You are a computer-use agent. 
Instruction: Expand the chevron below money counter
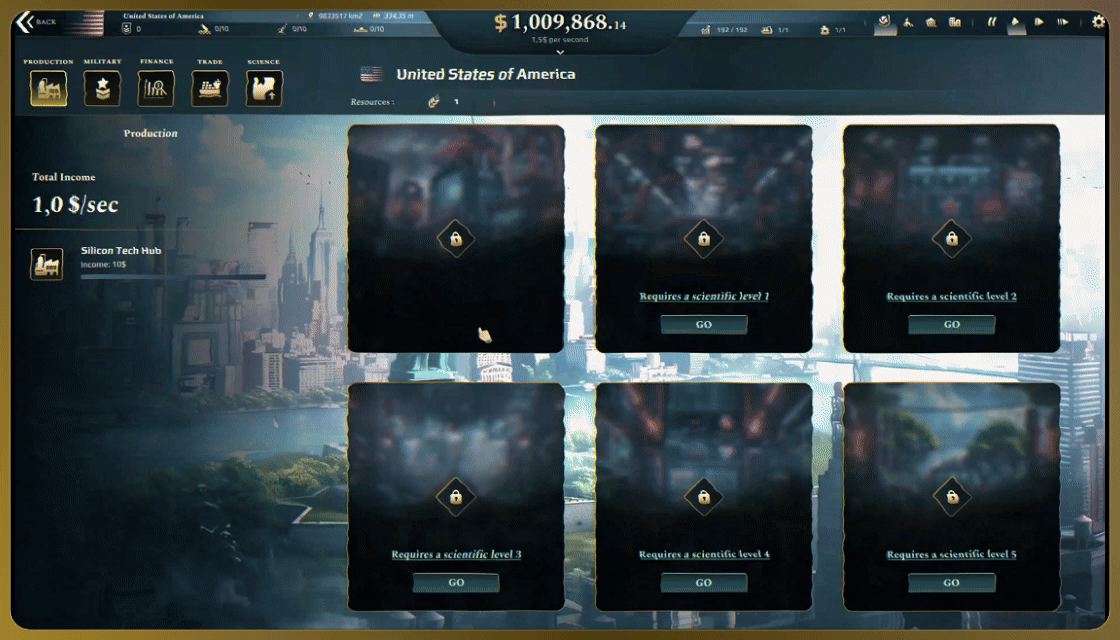560,51
